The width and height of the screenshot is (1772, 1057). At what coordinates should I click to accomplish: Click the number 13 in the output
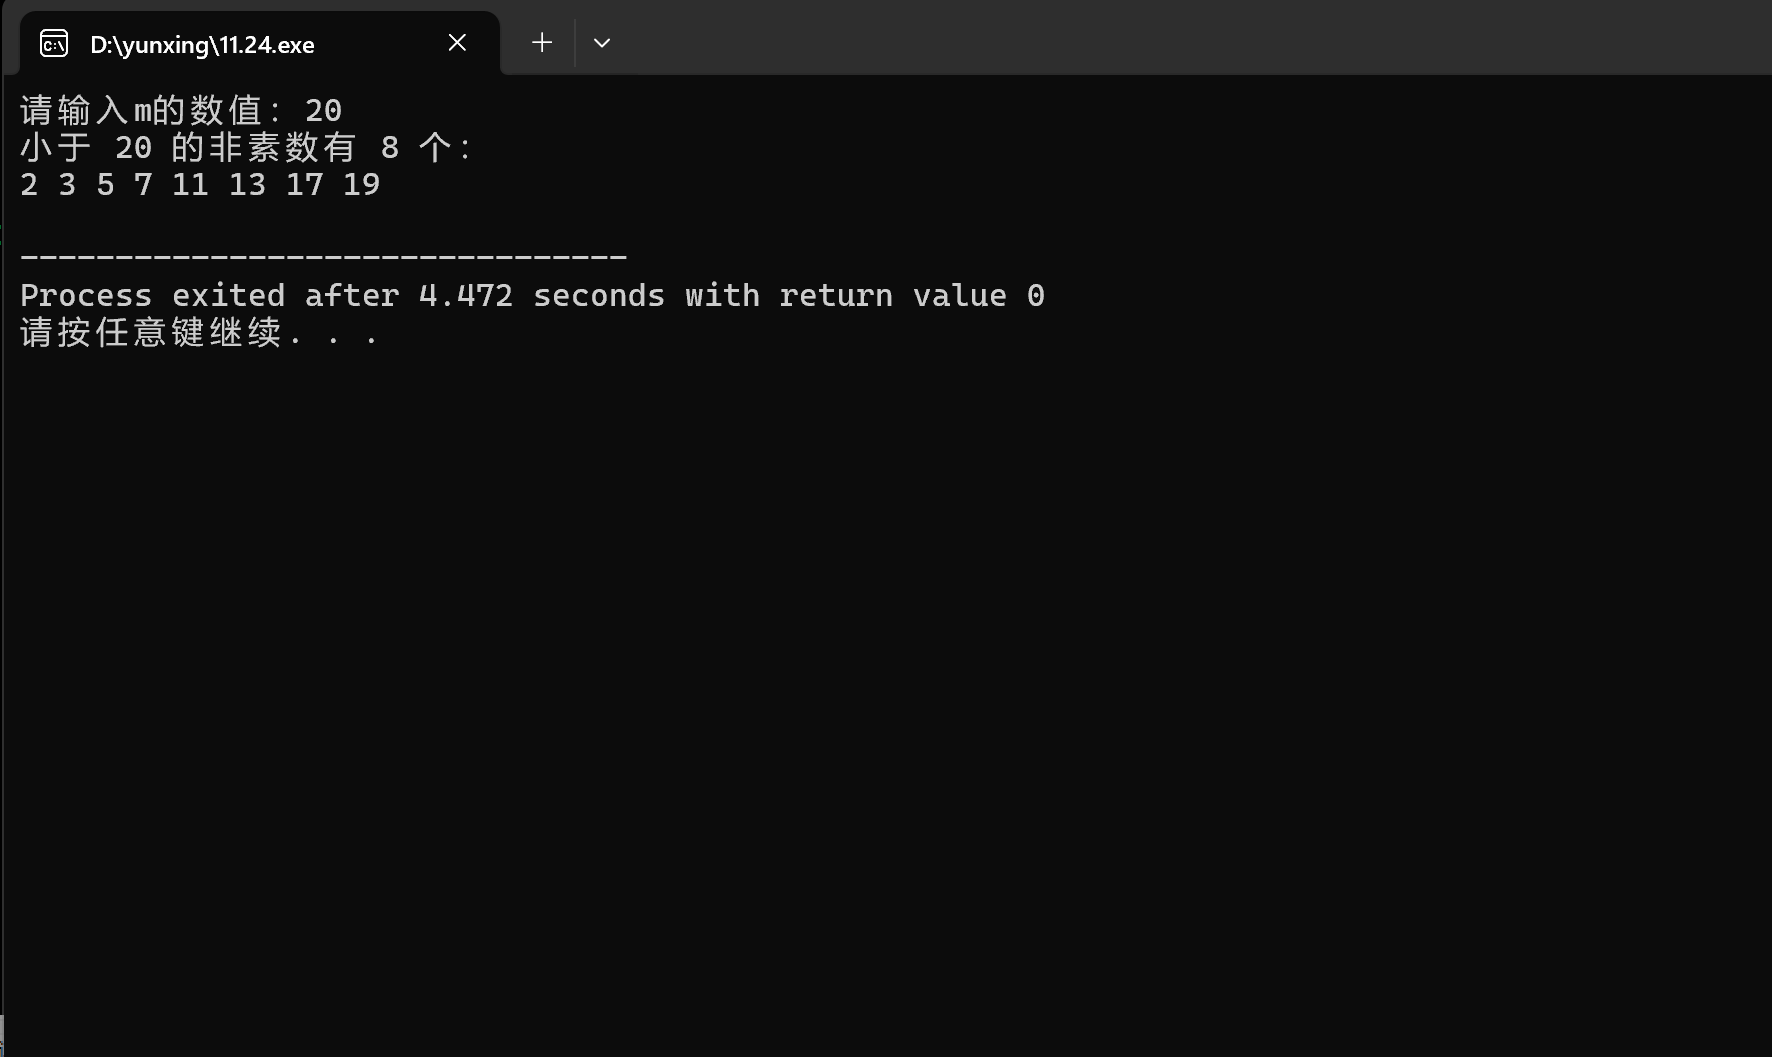point(247,184)
